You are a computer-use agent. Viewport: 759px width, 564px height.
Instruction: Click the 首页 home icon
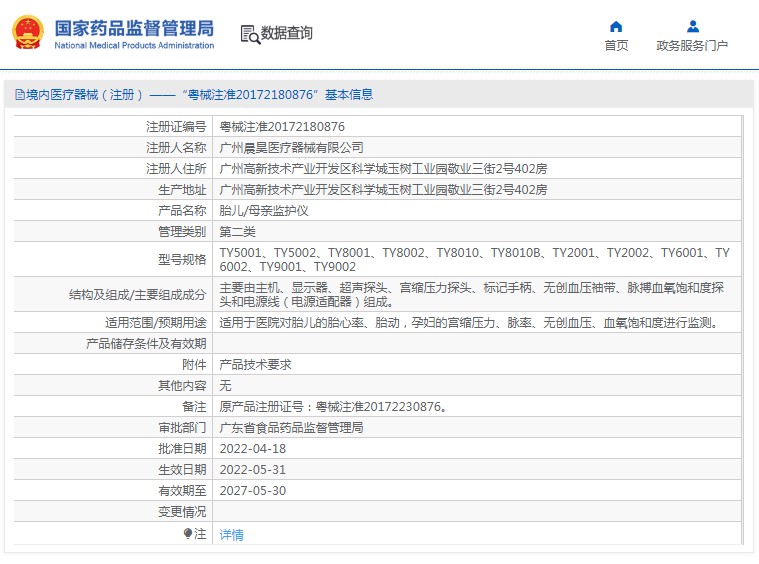tap(616, 26)
